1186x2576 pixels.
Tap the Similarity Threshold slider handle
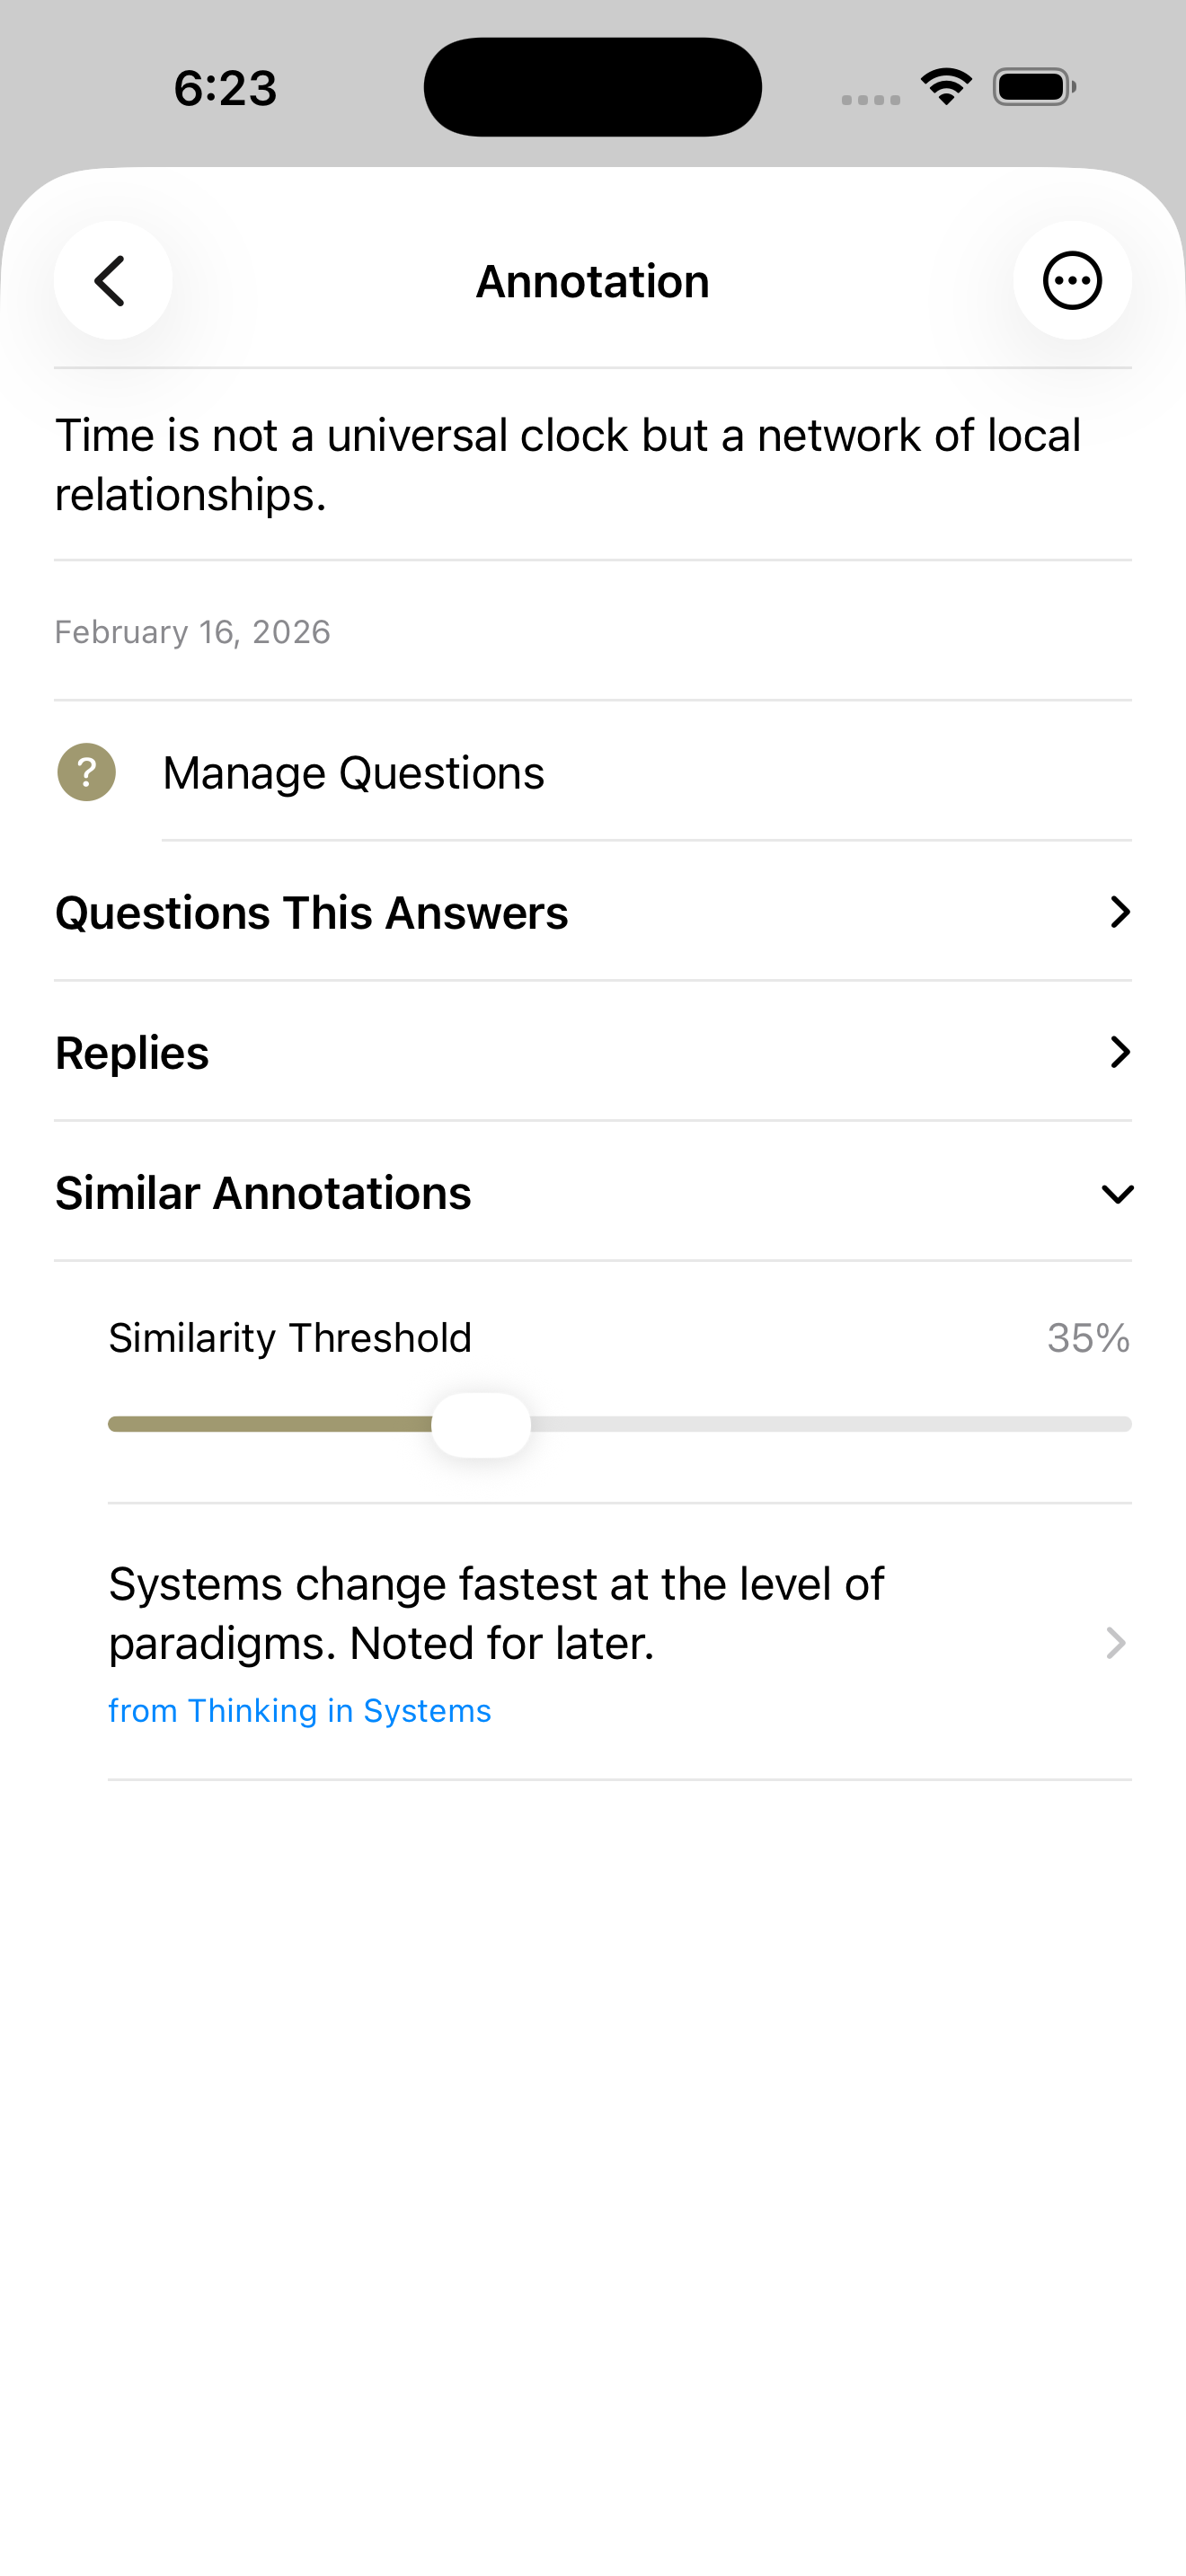pos(481,1424)
